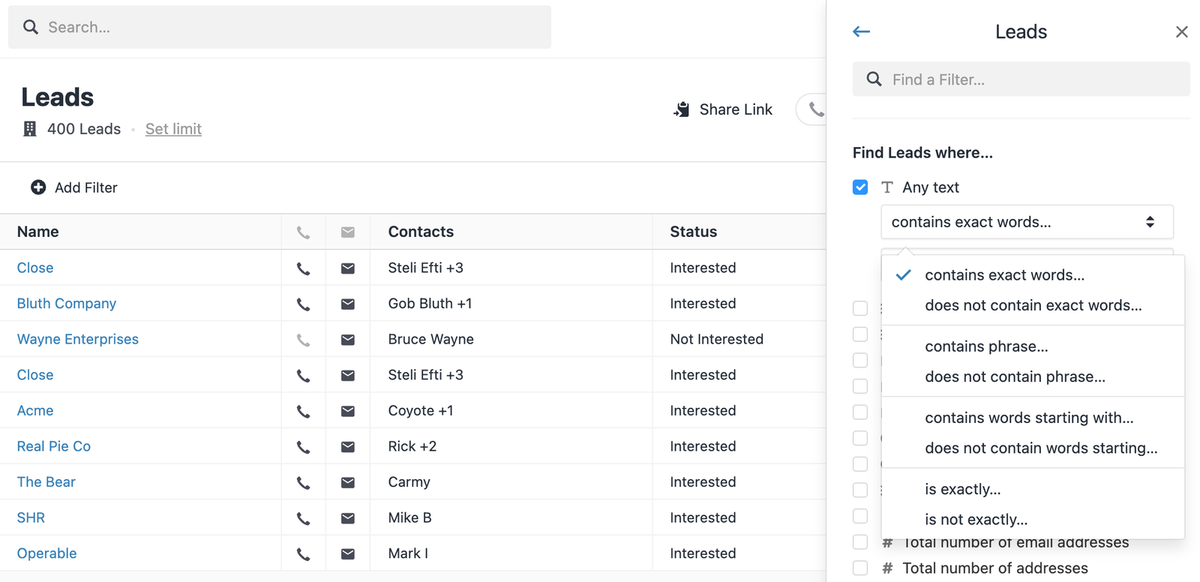The height and width of the screenshot is (582, 1200).
Task: Click the phone icon in the Operable row
Action: pyautogui.click(x=303, y=554)
